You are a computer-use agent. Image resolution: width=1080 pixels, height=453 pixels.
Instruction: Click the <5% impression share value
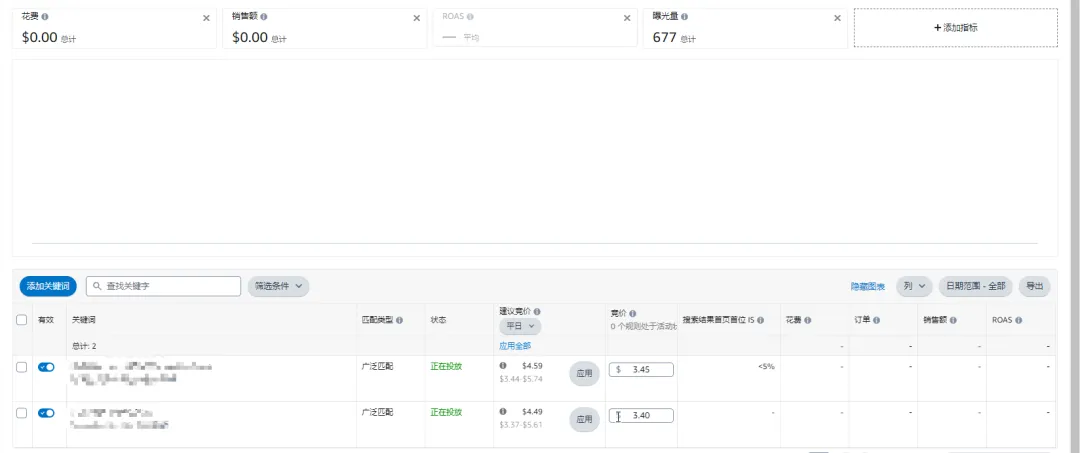point(766,366)
